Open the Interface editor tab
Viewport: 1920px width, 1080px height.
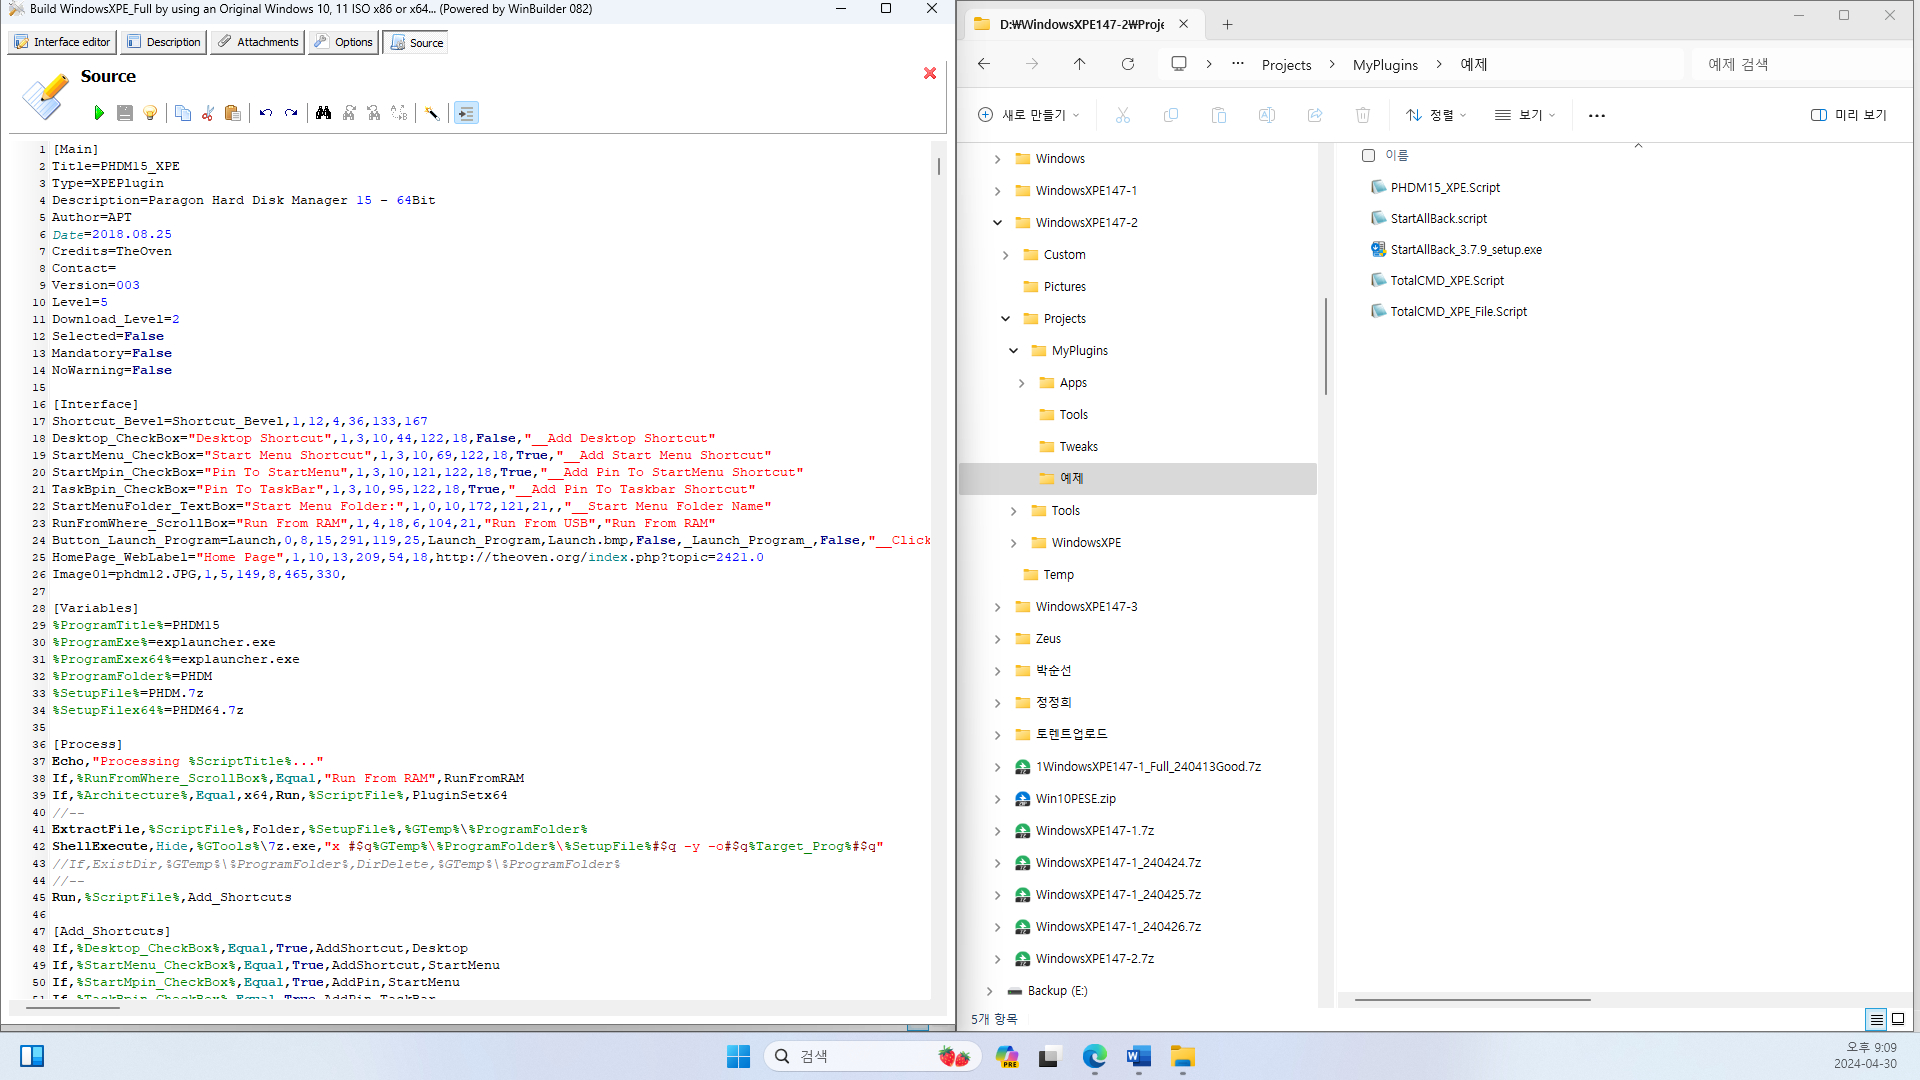tap(63, 42)
